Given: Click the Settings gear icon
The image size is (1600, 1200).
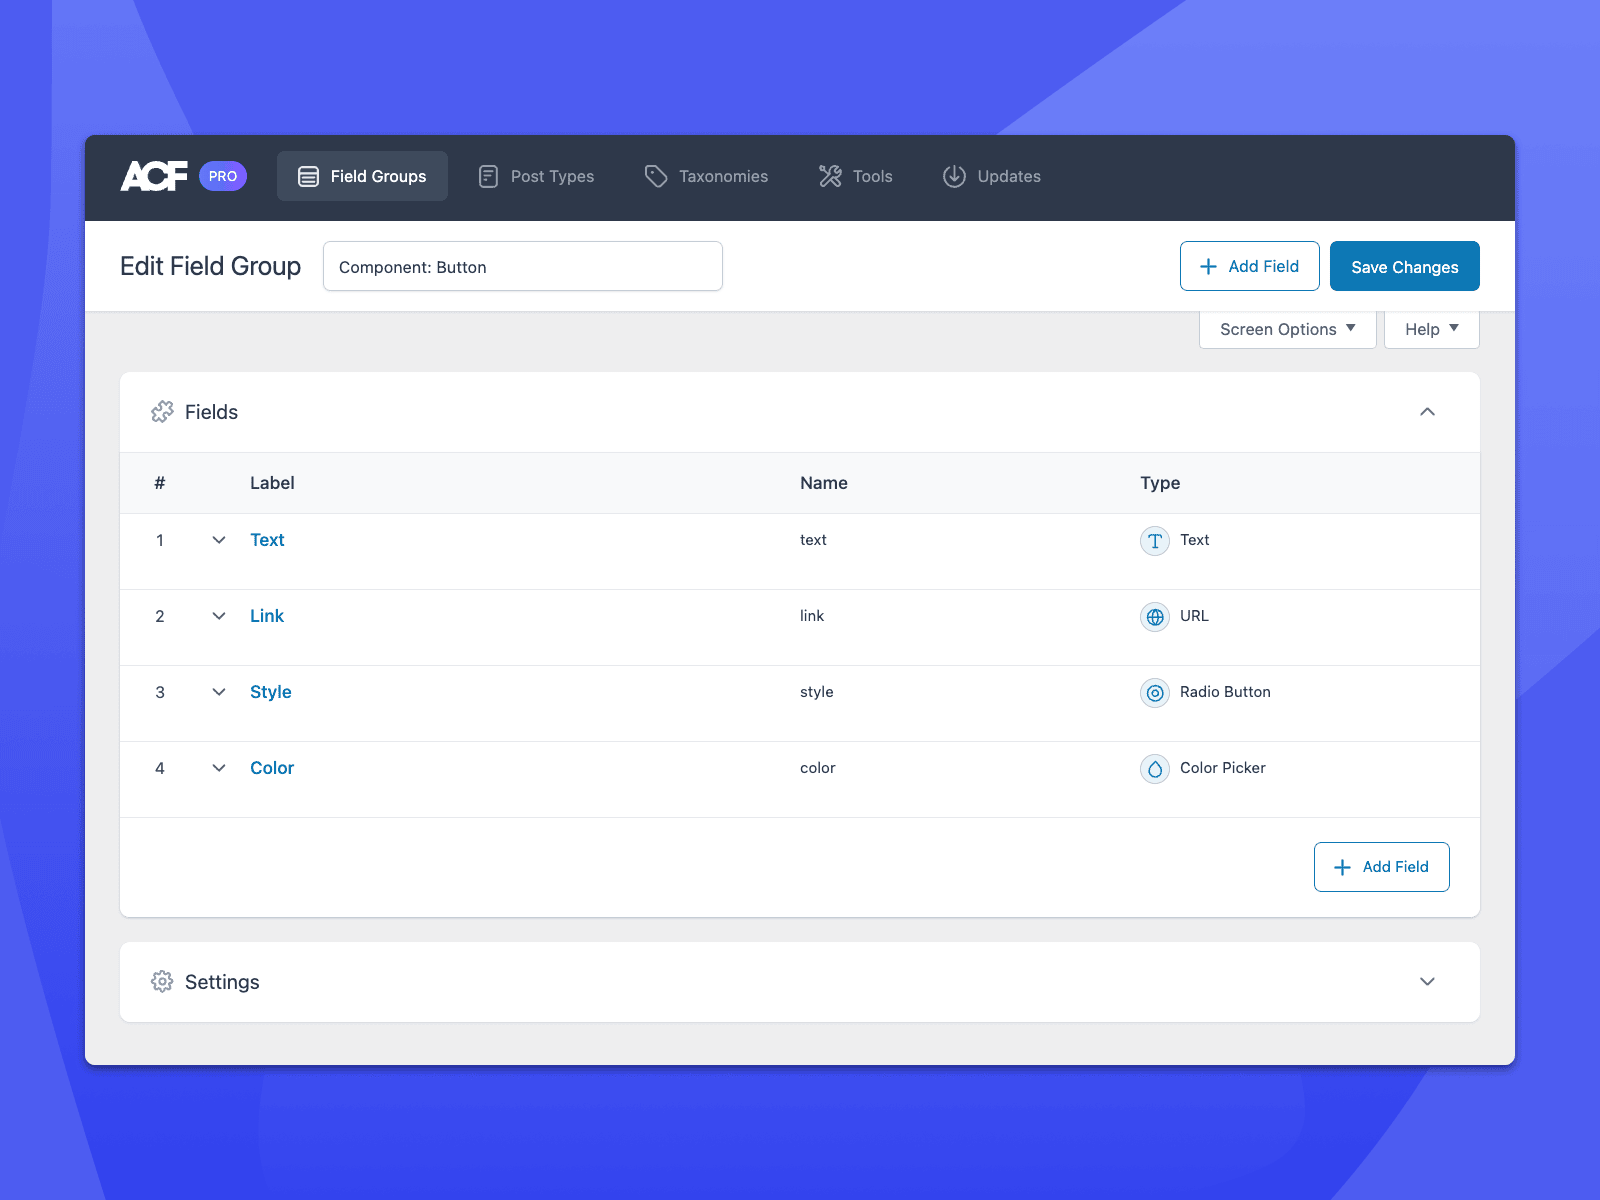Looking at the screenshot, I should click(162, 982).
